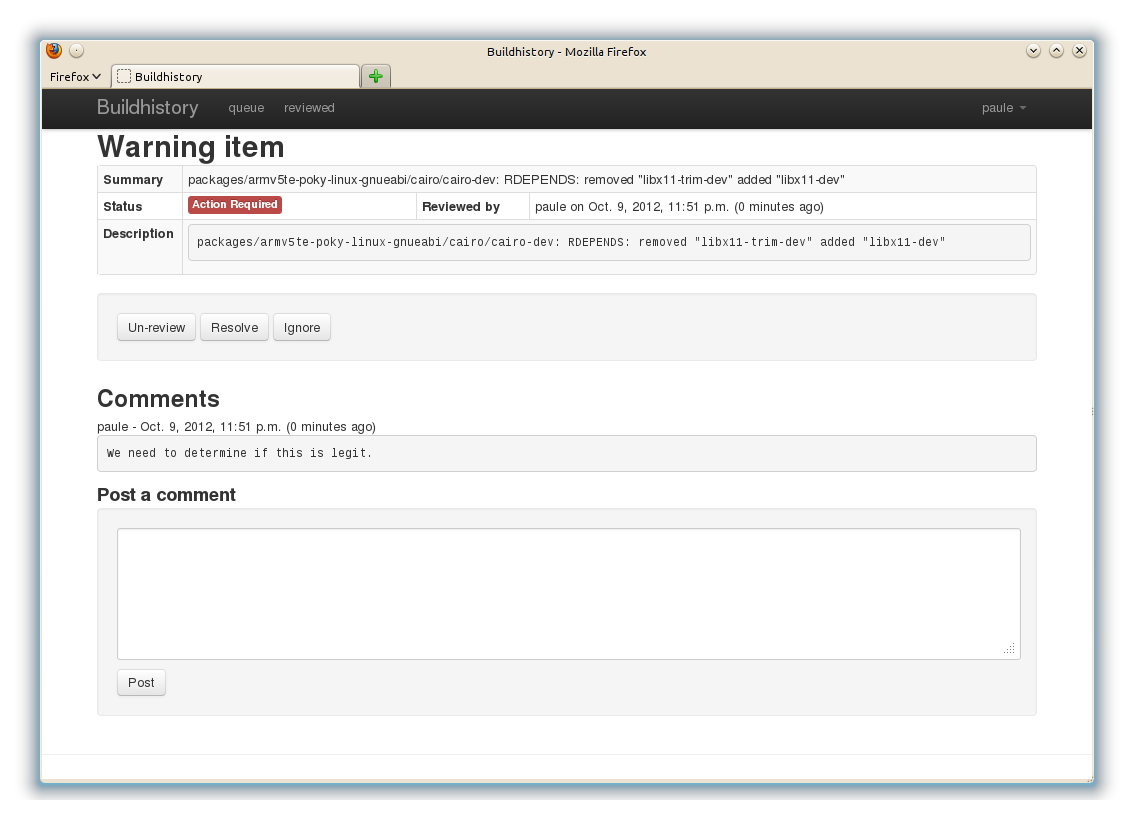Viewport: 1134px width, 823px height.
Task: Click the Buildhistory tab page icon
Action: click(x=124, y=77)
